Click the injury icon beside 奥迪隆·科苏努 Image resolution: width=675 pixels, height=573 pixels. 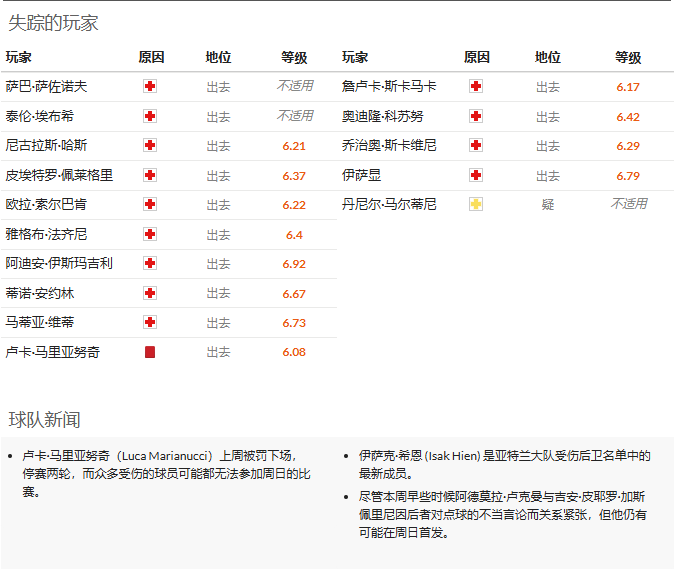click(x=476, y=117)
